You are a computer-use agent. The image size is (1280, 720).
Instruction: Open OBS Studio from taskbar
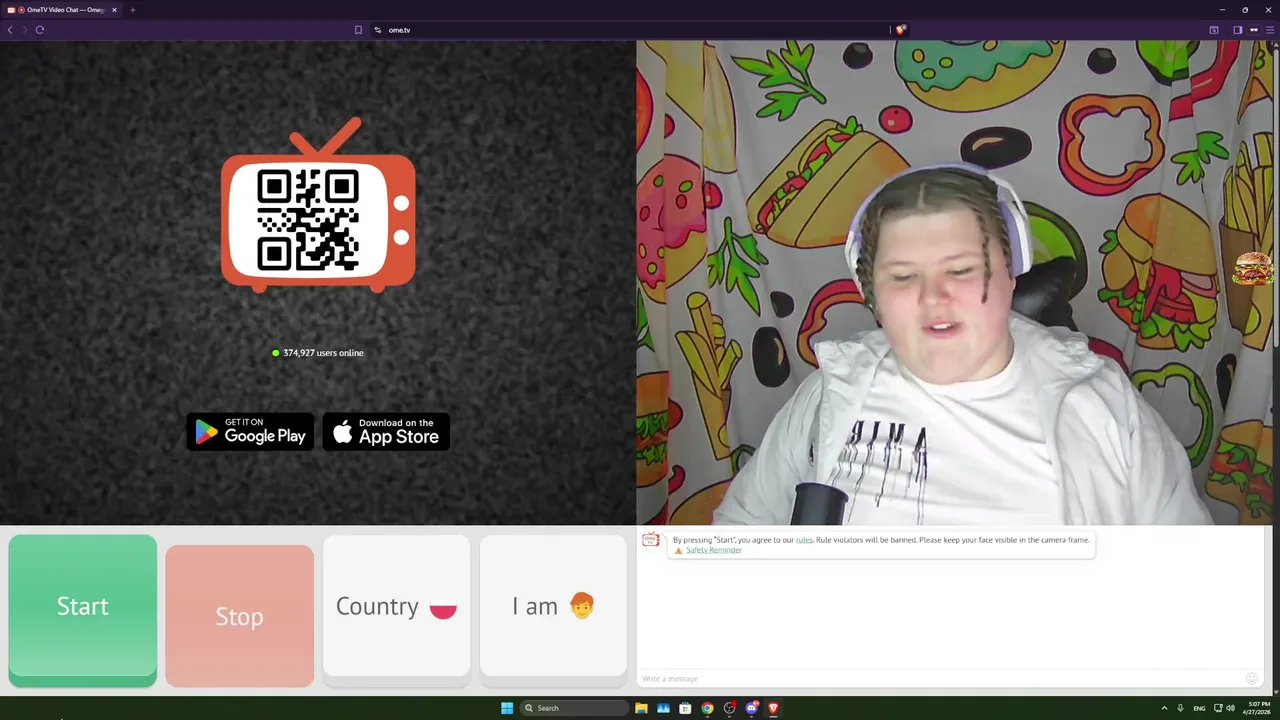pyautogui.click(x=729, y=708)
